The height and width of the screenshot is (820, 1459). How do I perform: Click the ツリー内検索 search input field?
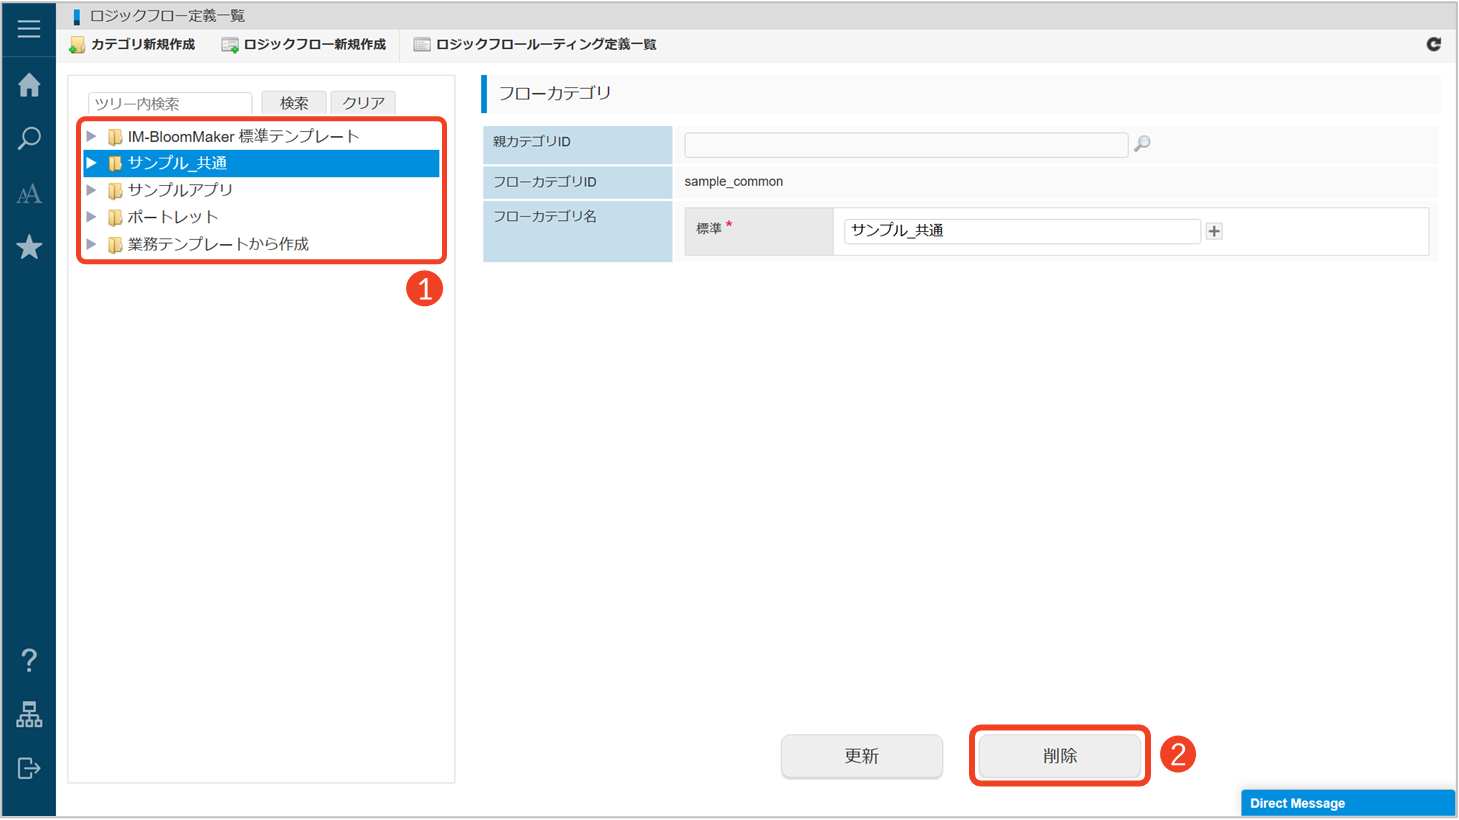(169, 104)
